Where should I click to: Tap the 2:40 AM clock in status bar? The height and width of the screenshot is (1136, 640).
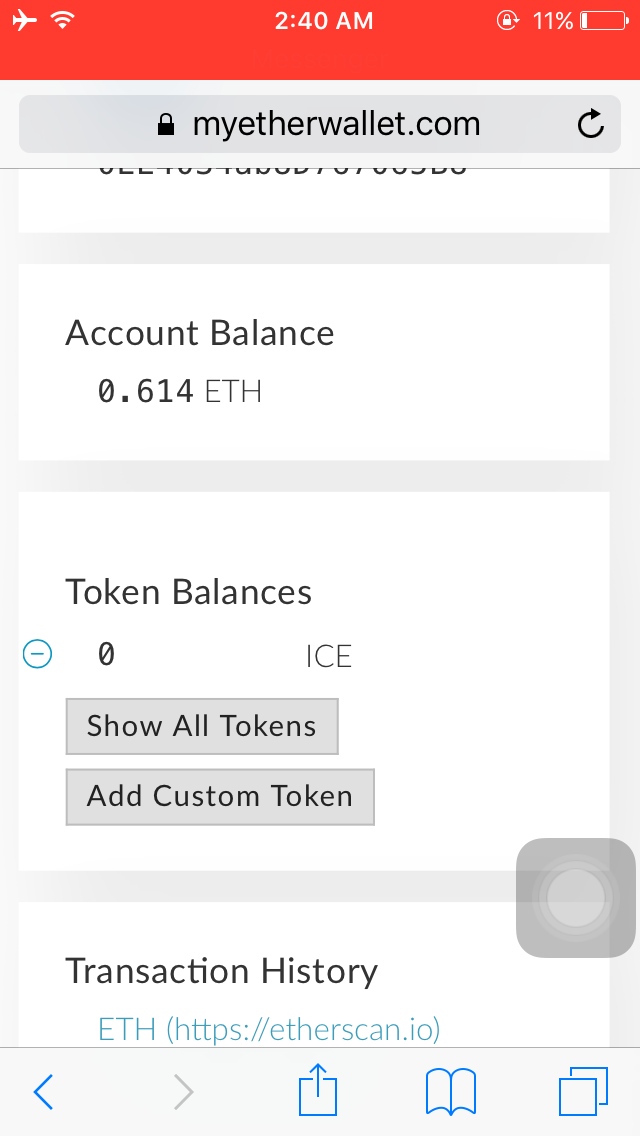pos(323,21)
